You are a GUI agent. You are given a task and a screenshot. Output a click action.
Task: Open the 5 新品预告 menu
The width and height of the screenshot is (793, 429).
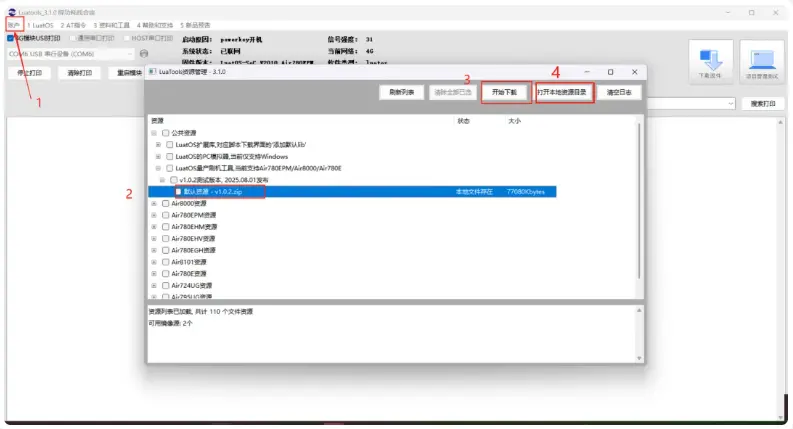195,25
